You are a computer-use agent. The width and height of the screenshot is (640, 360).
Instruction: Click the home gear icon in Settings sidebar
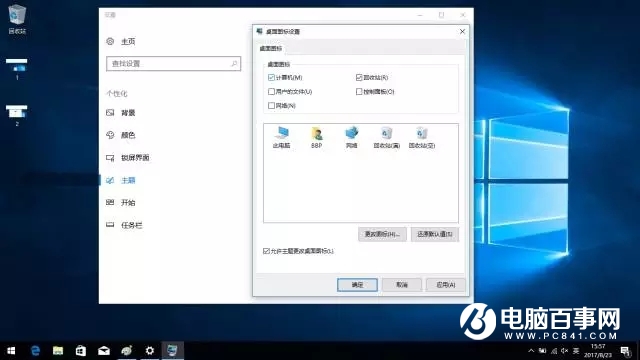(110, 41)
